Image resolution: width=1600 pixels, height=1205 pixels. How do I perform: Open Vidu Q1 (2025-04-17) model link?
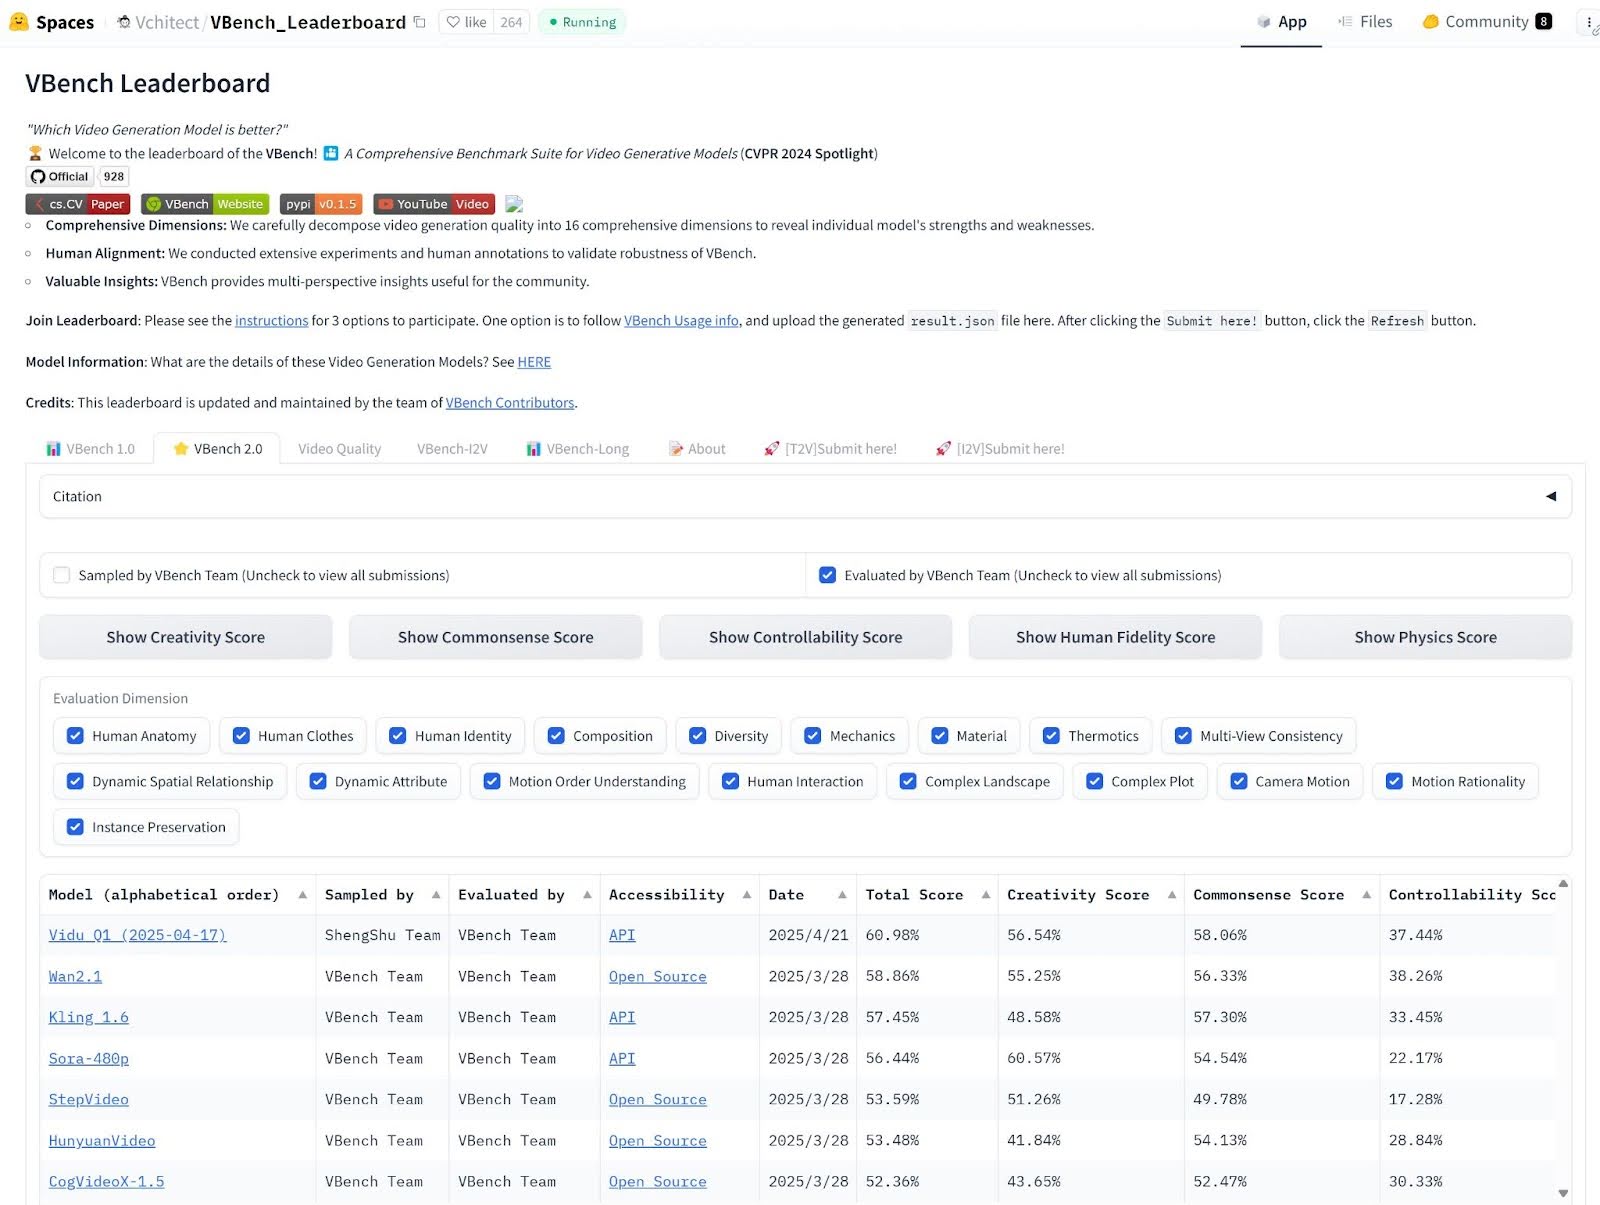pos(137,935)
